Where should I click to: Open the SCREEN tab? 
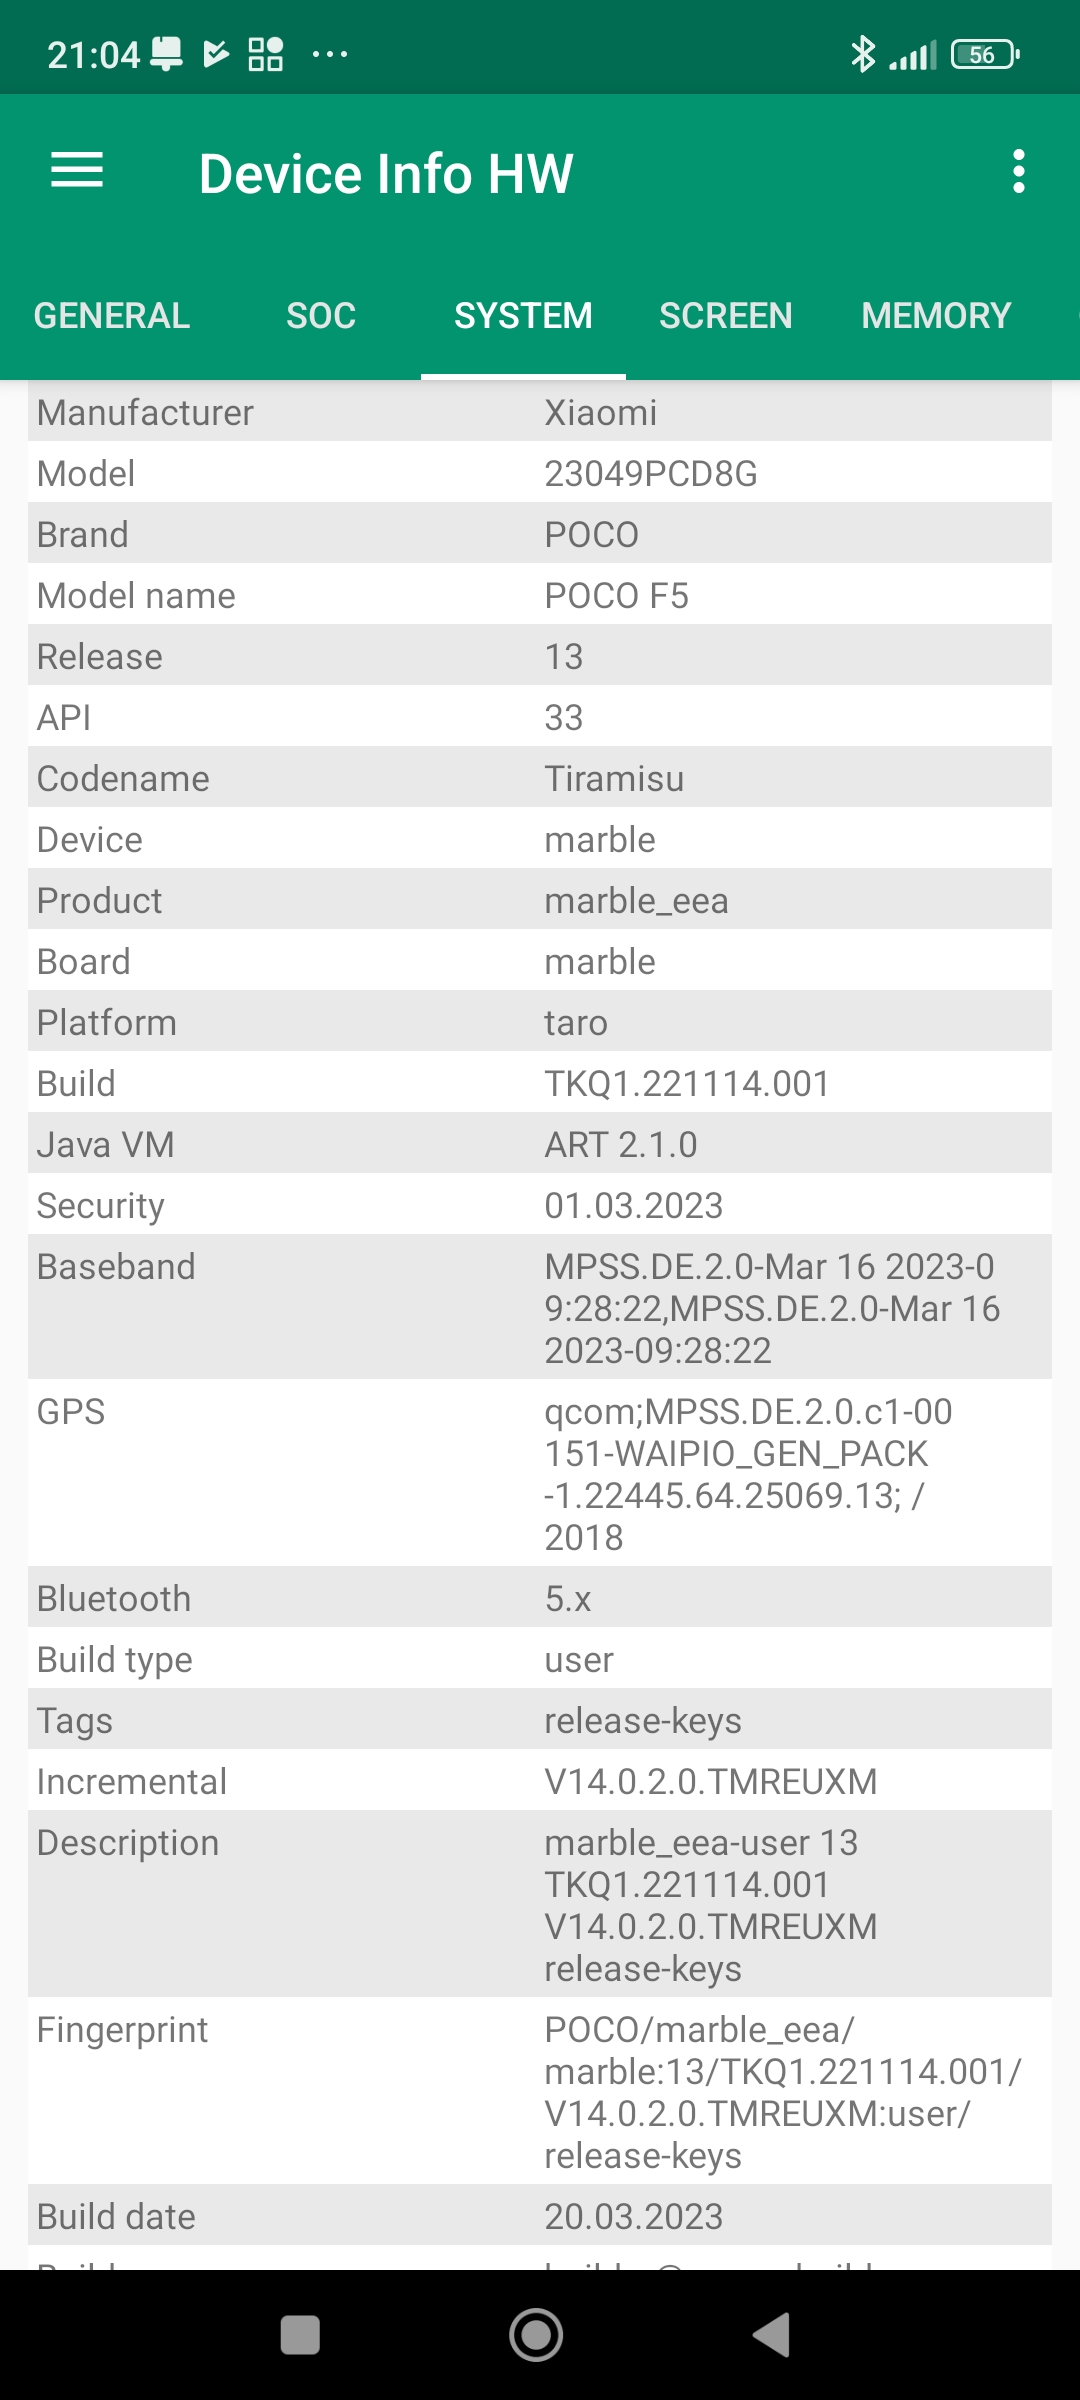[725, 316]
